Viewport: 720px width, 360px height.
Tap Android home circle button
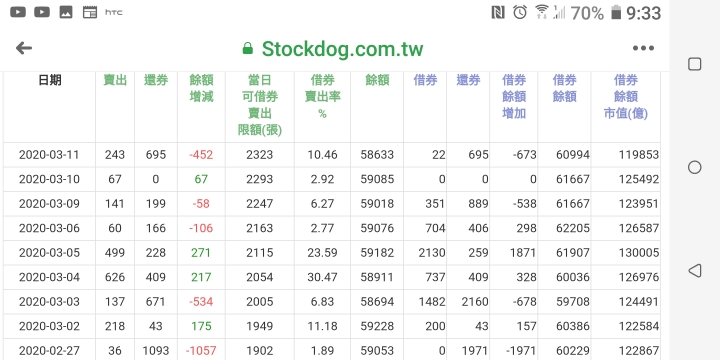[695, 167]
